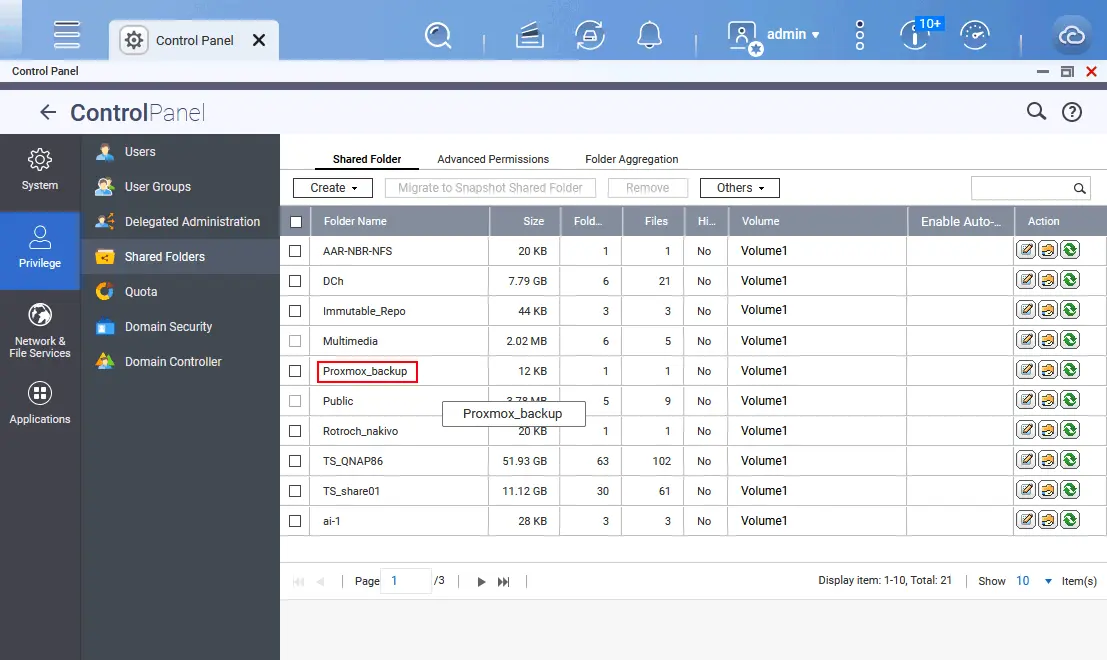Switch to Folder Aggregation tab
The height and width of the screenshot is (660, 1107).
point(631,159)
